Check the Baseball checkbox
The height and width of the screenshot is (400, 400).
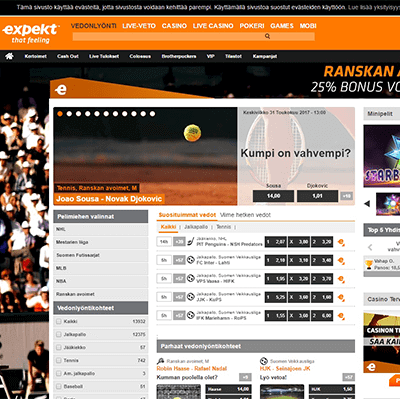tap(59, 386)
